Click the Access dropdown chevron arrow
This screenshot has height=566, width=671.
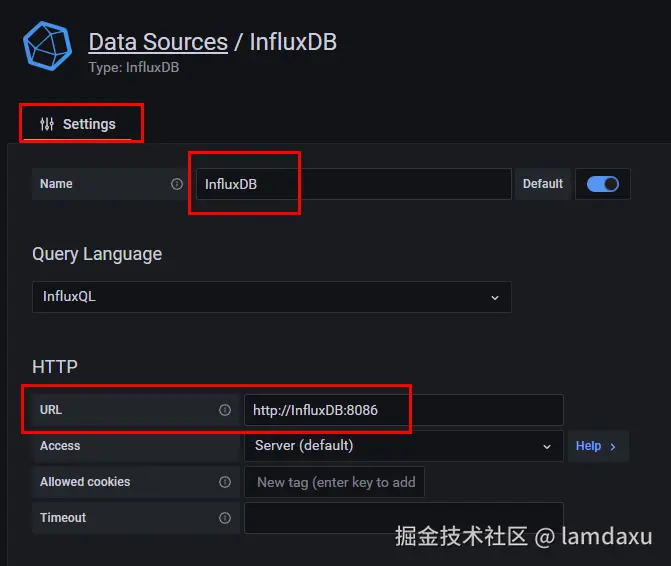(x=546, y=446)
